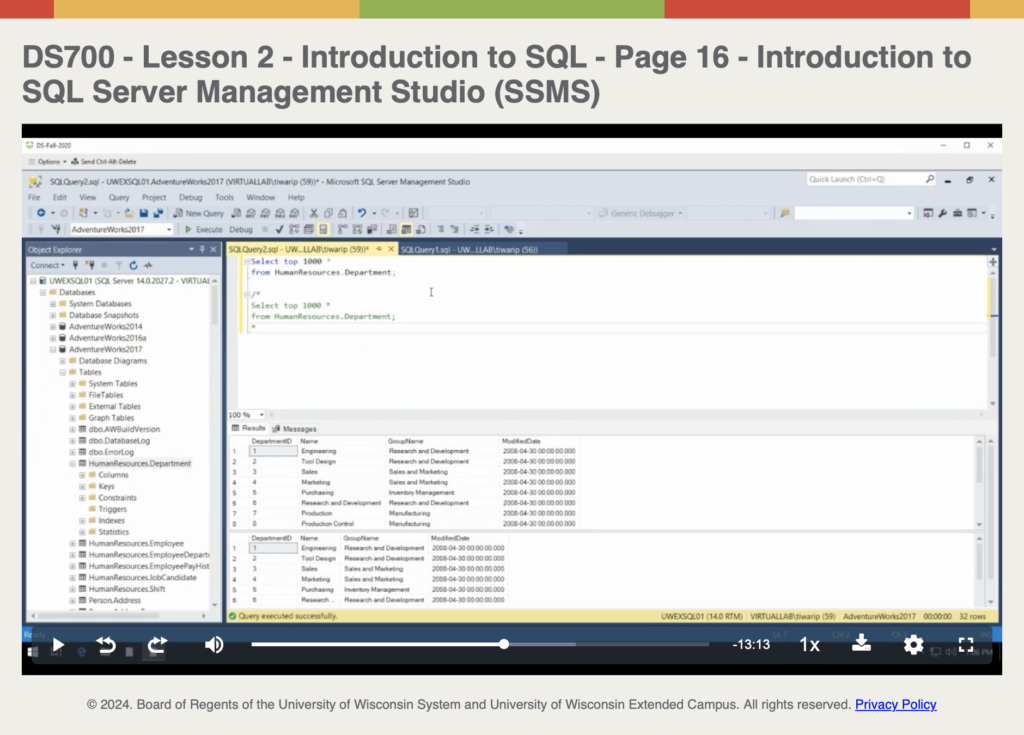This screenshot has height=735, width=1024.
Task: Execute the query using the Execute icon
Action: [x=189, y=229]
